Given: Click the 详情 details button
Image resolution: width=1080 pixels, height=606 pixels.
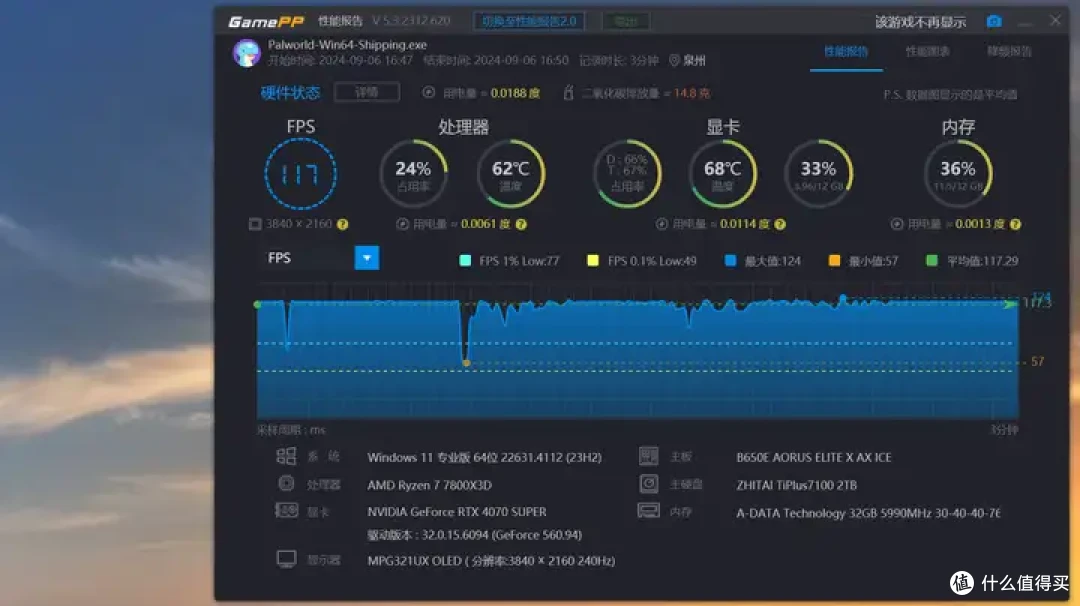Looking at the screenshot, I should [x=366, y=92].
